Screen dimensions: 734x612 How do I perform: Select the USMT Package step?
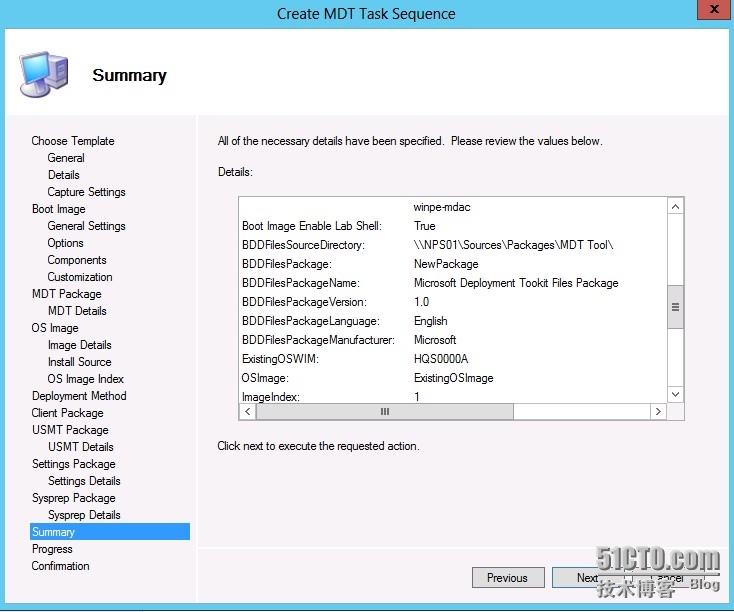tap(70, 430)
